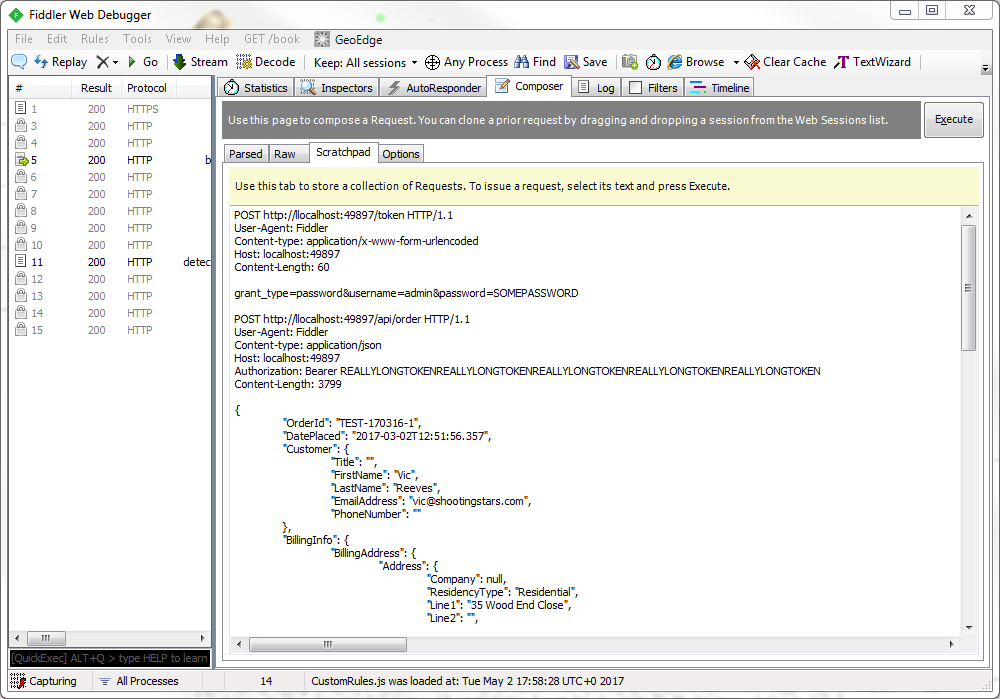
Task: Click the GeoEdge menu icon
Action: pos(322,40)
